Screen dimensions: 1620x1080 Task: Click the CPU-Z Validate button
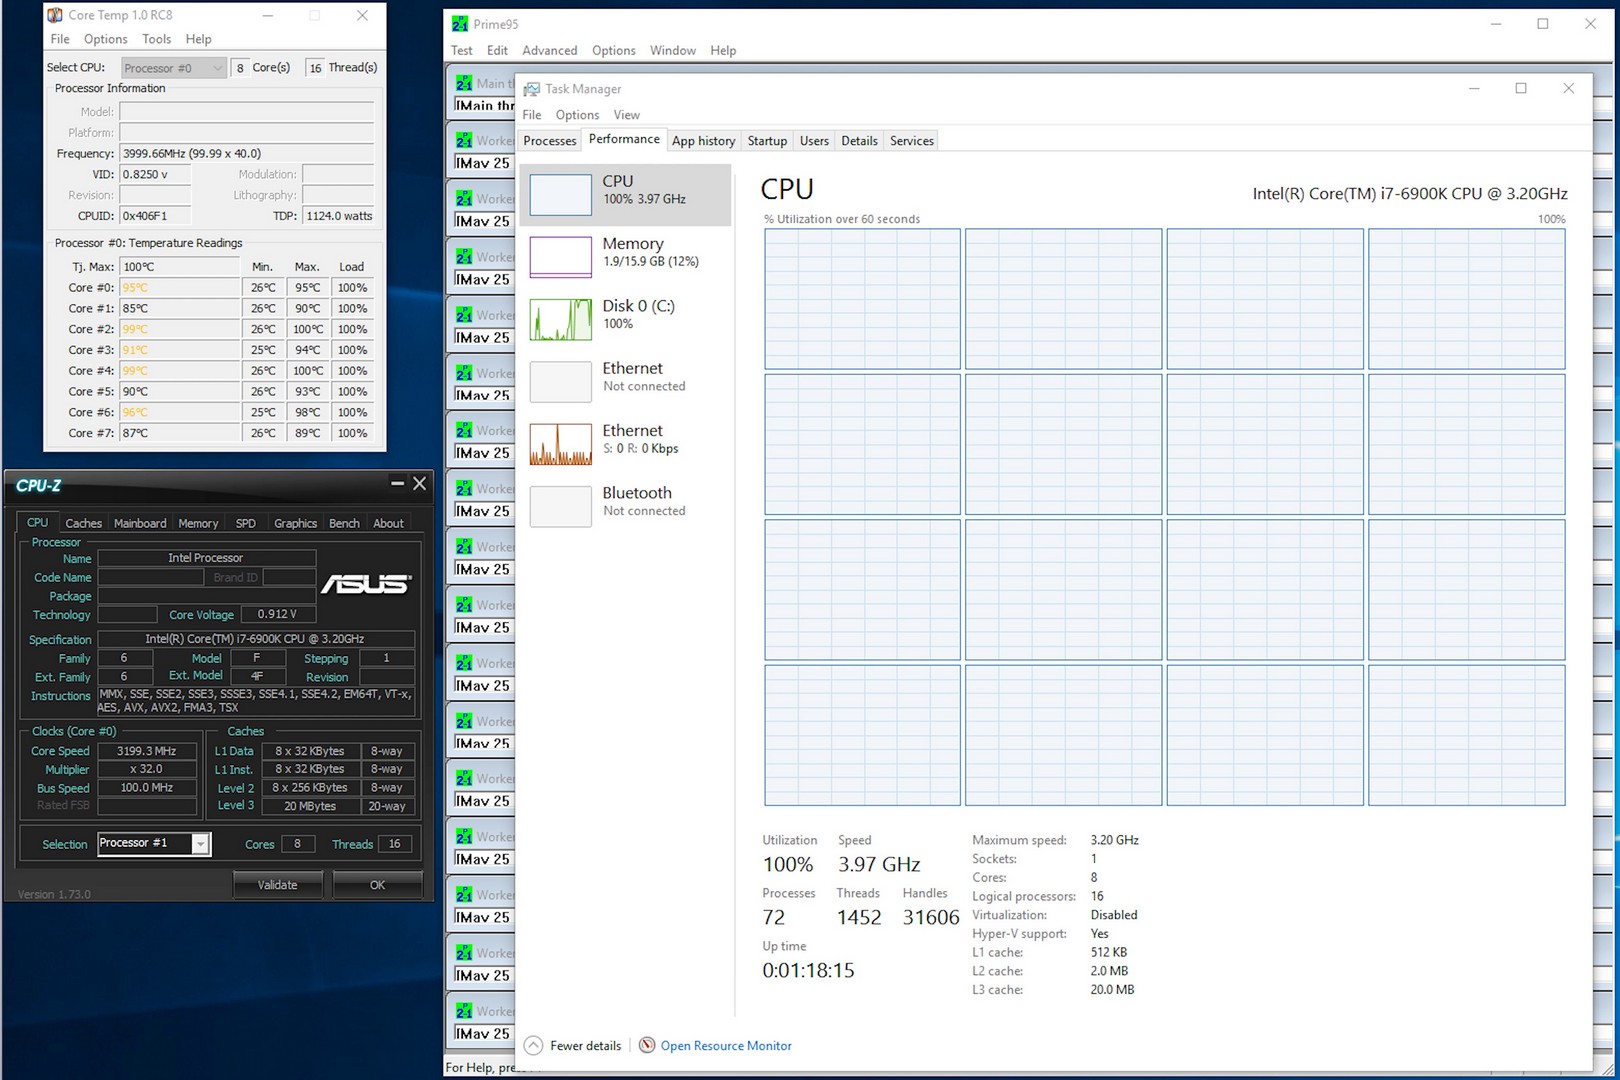[x=278, y=885]
